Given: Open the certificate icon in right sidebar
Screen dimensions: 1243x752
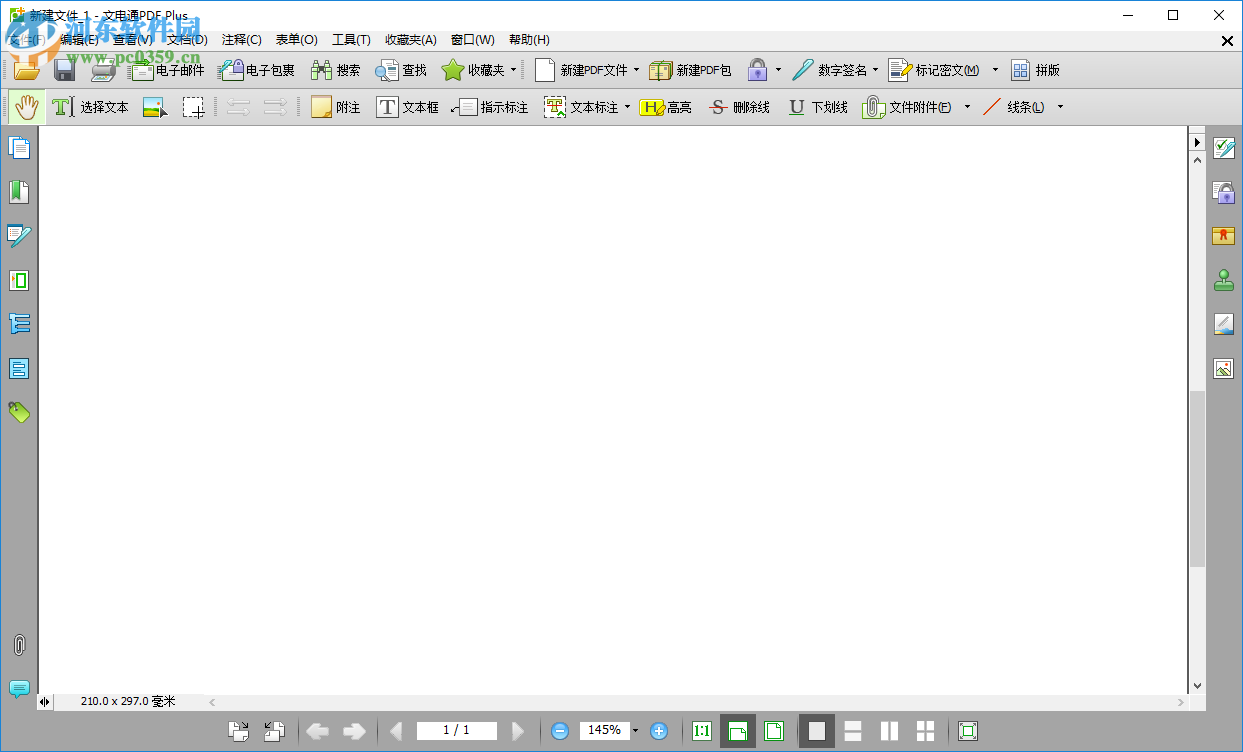Looking at the screenshot, I should [x=1224, y=236].
